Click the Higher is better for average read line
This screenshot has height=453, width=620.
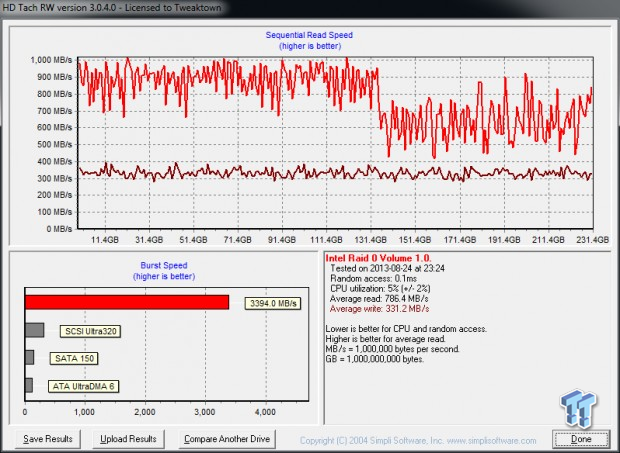click(386, 339)
